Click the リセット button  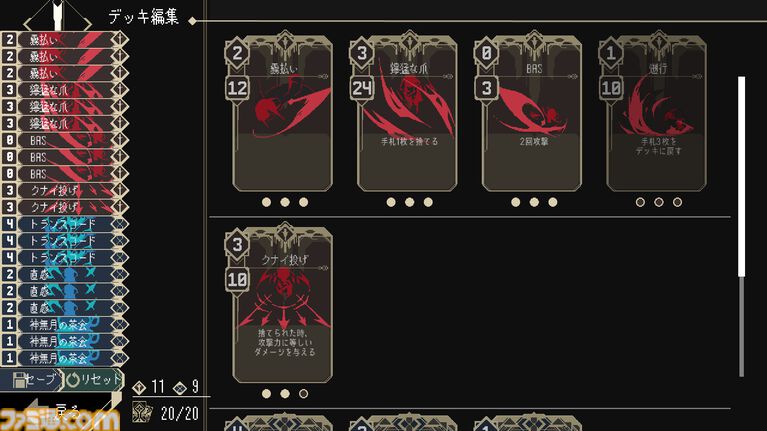tap(93, 380)
